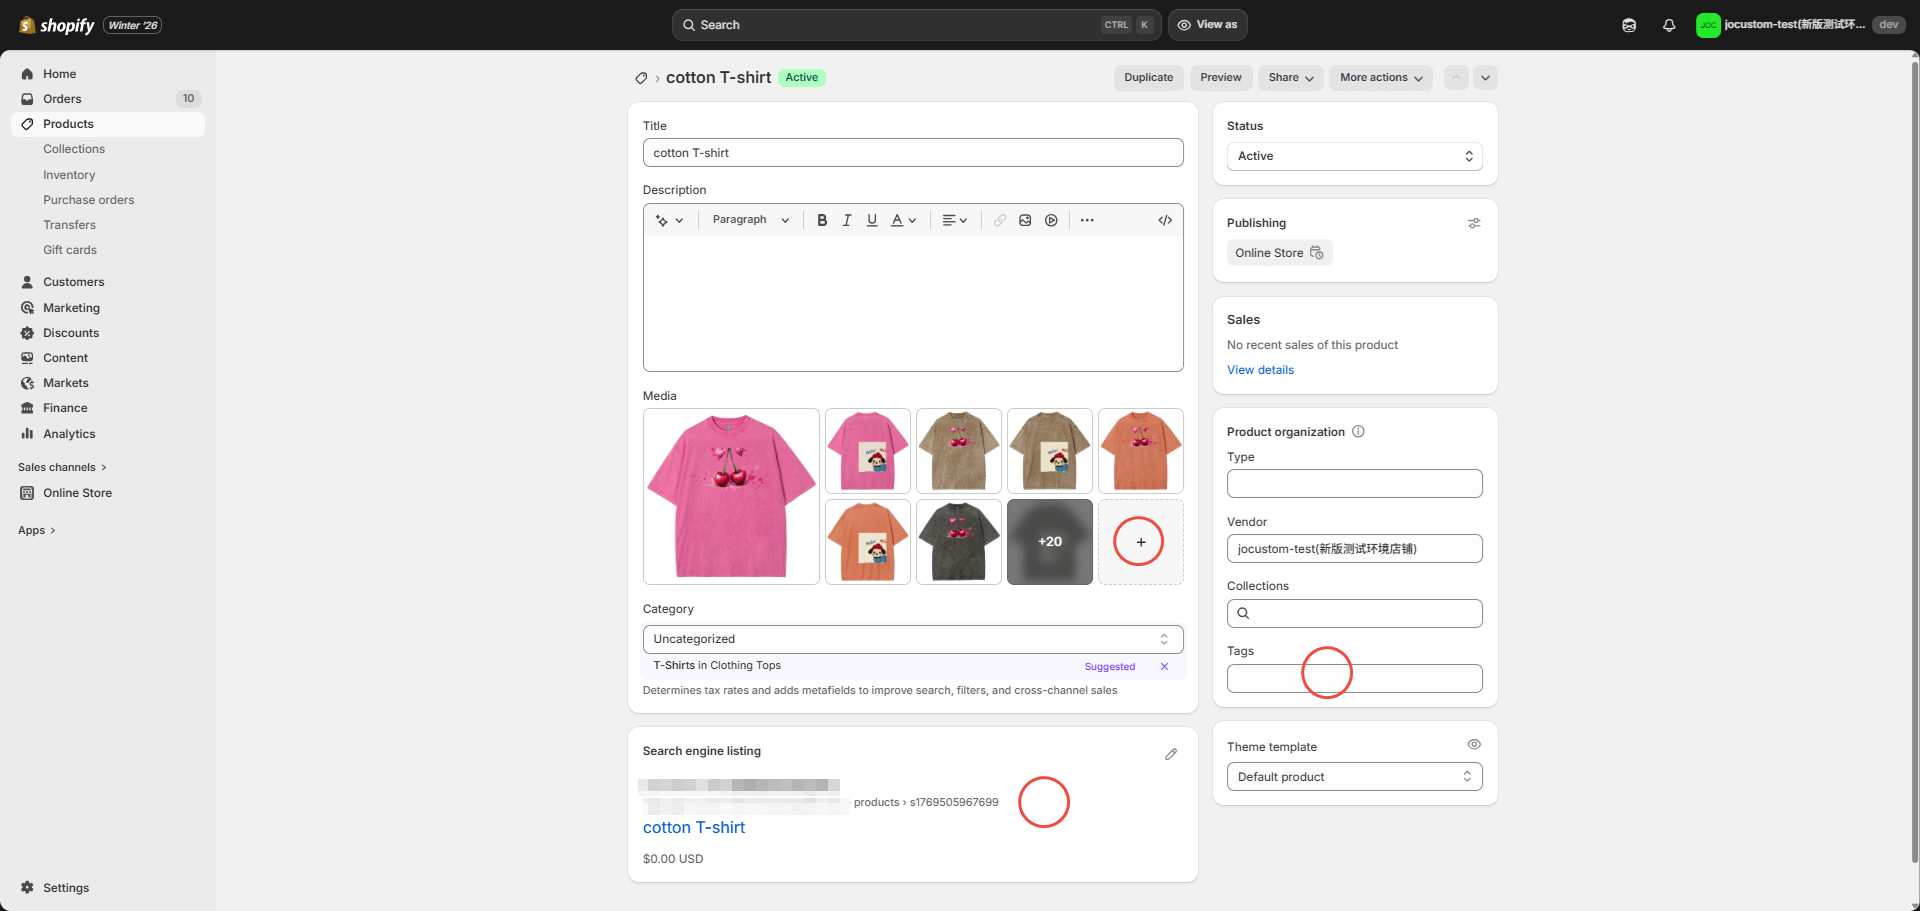Open the Uncategorized category dropdown

pyautogui.click(x=912, y=639)
